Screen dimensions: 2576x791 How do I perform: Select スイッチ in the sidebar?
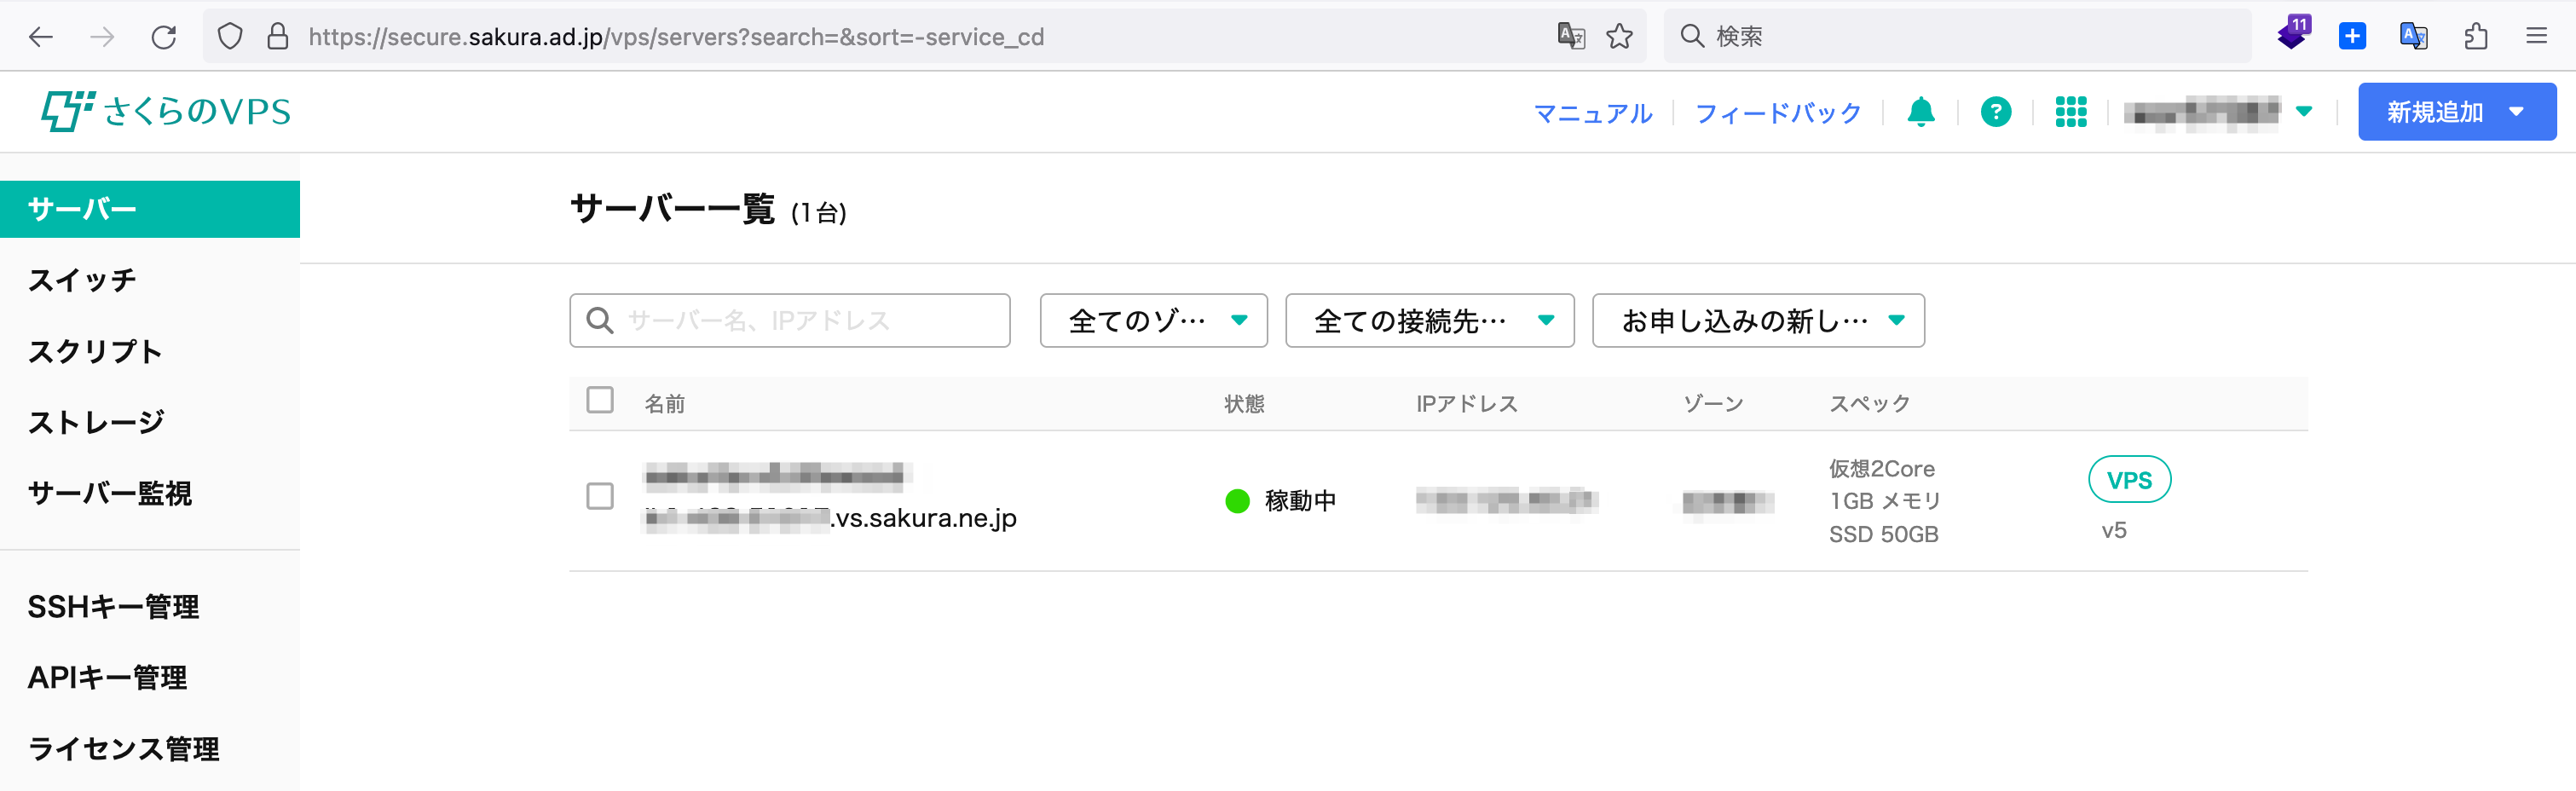82,280
